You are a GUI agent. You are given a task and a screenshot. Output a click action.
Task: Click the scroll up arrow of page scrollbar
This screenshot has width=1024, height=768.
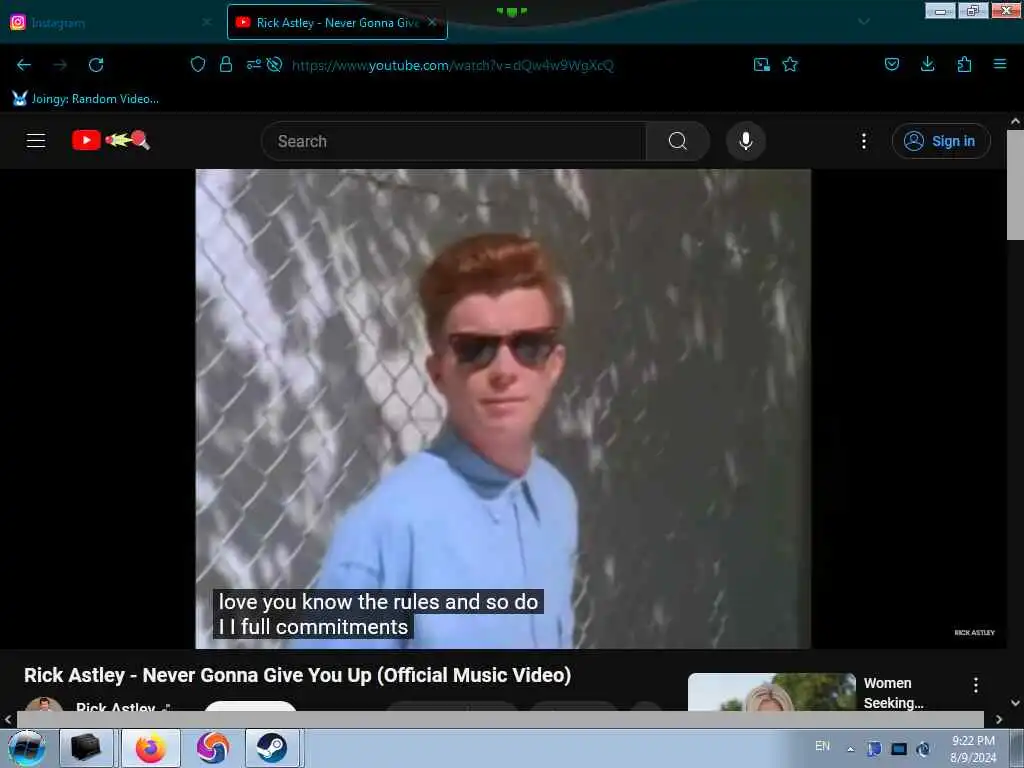coord(1015,121)
